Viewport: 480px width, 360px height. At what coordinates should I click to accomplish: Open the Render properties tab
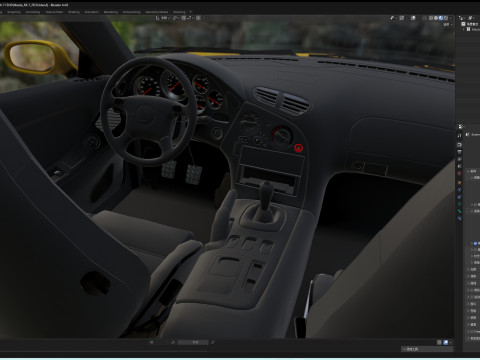459,145
